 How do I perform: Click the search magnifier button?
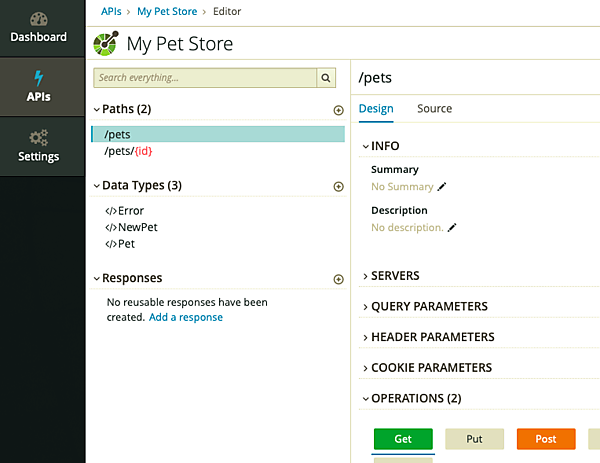[326, 78]
